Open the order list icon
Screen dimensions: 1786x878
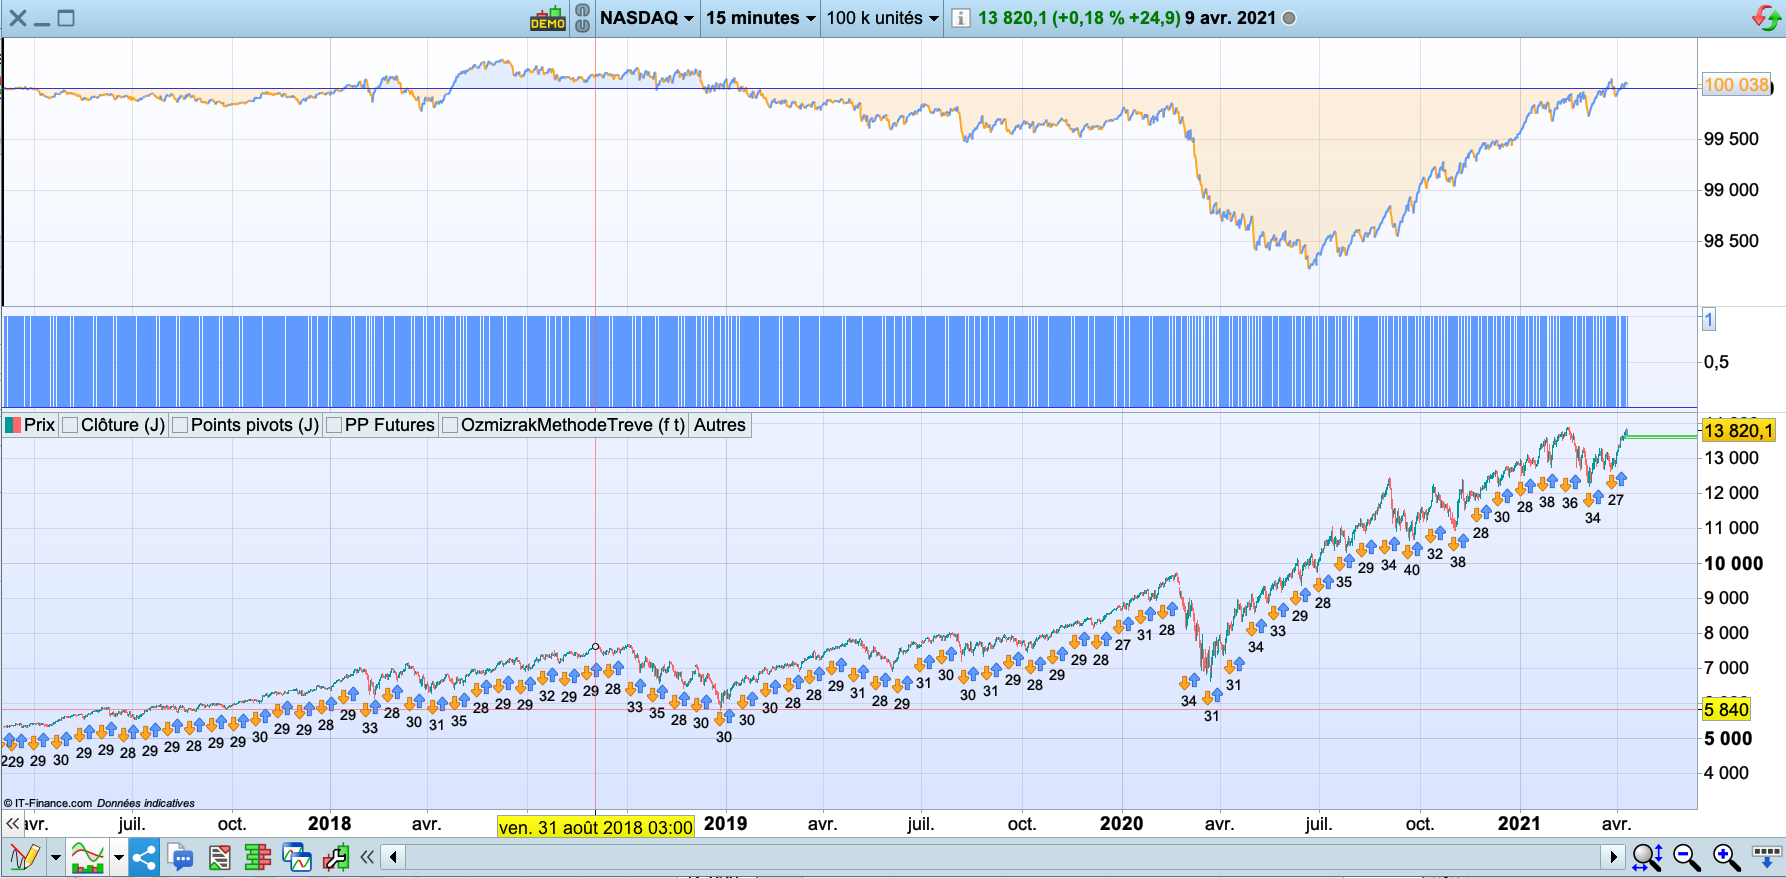219,857
